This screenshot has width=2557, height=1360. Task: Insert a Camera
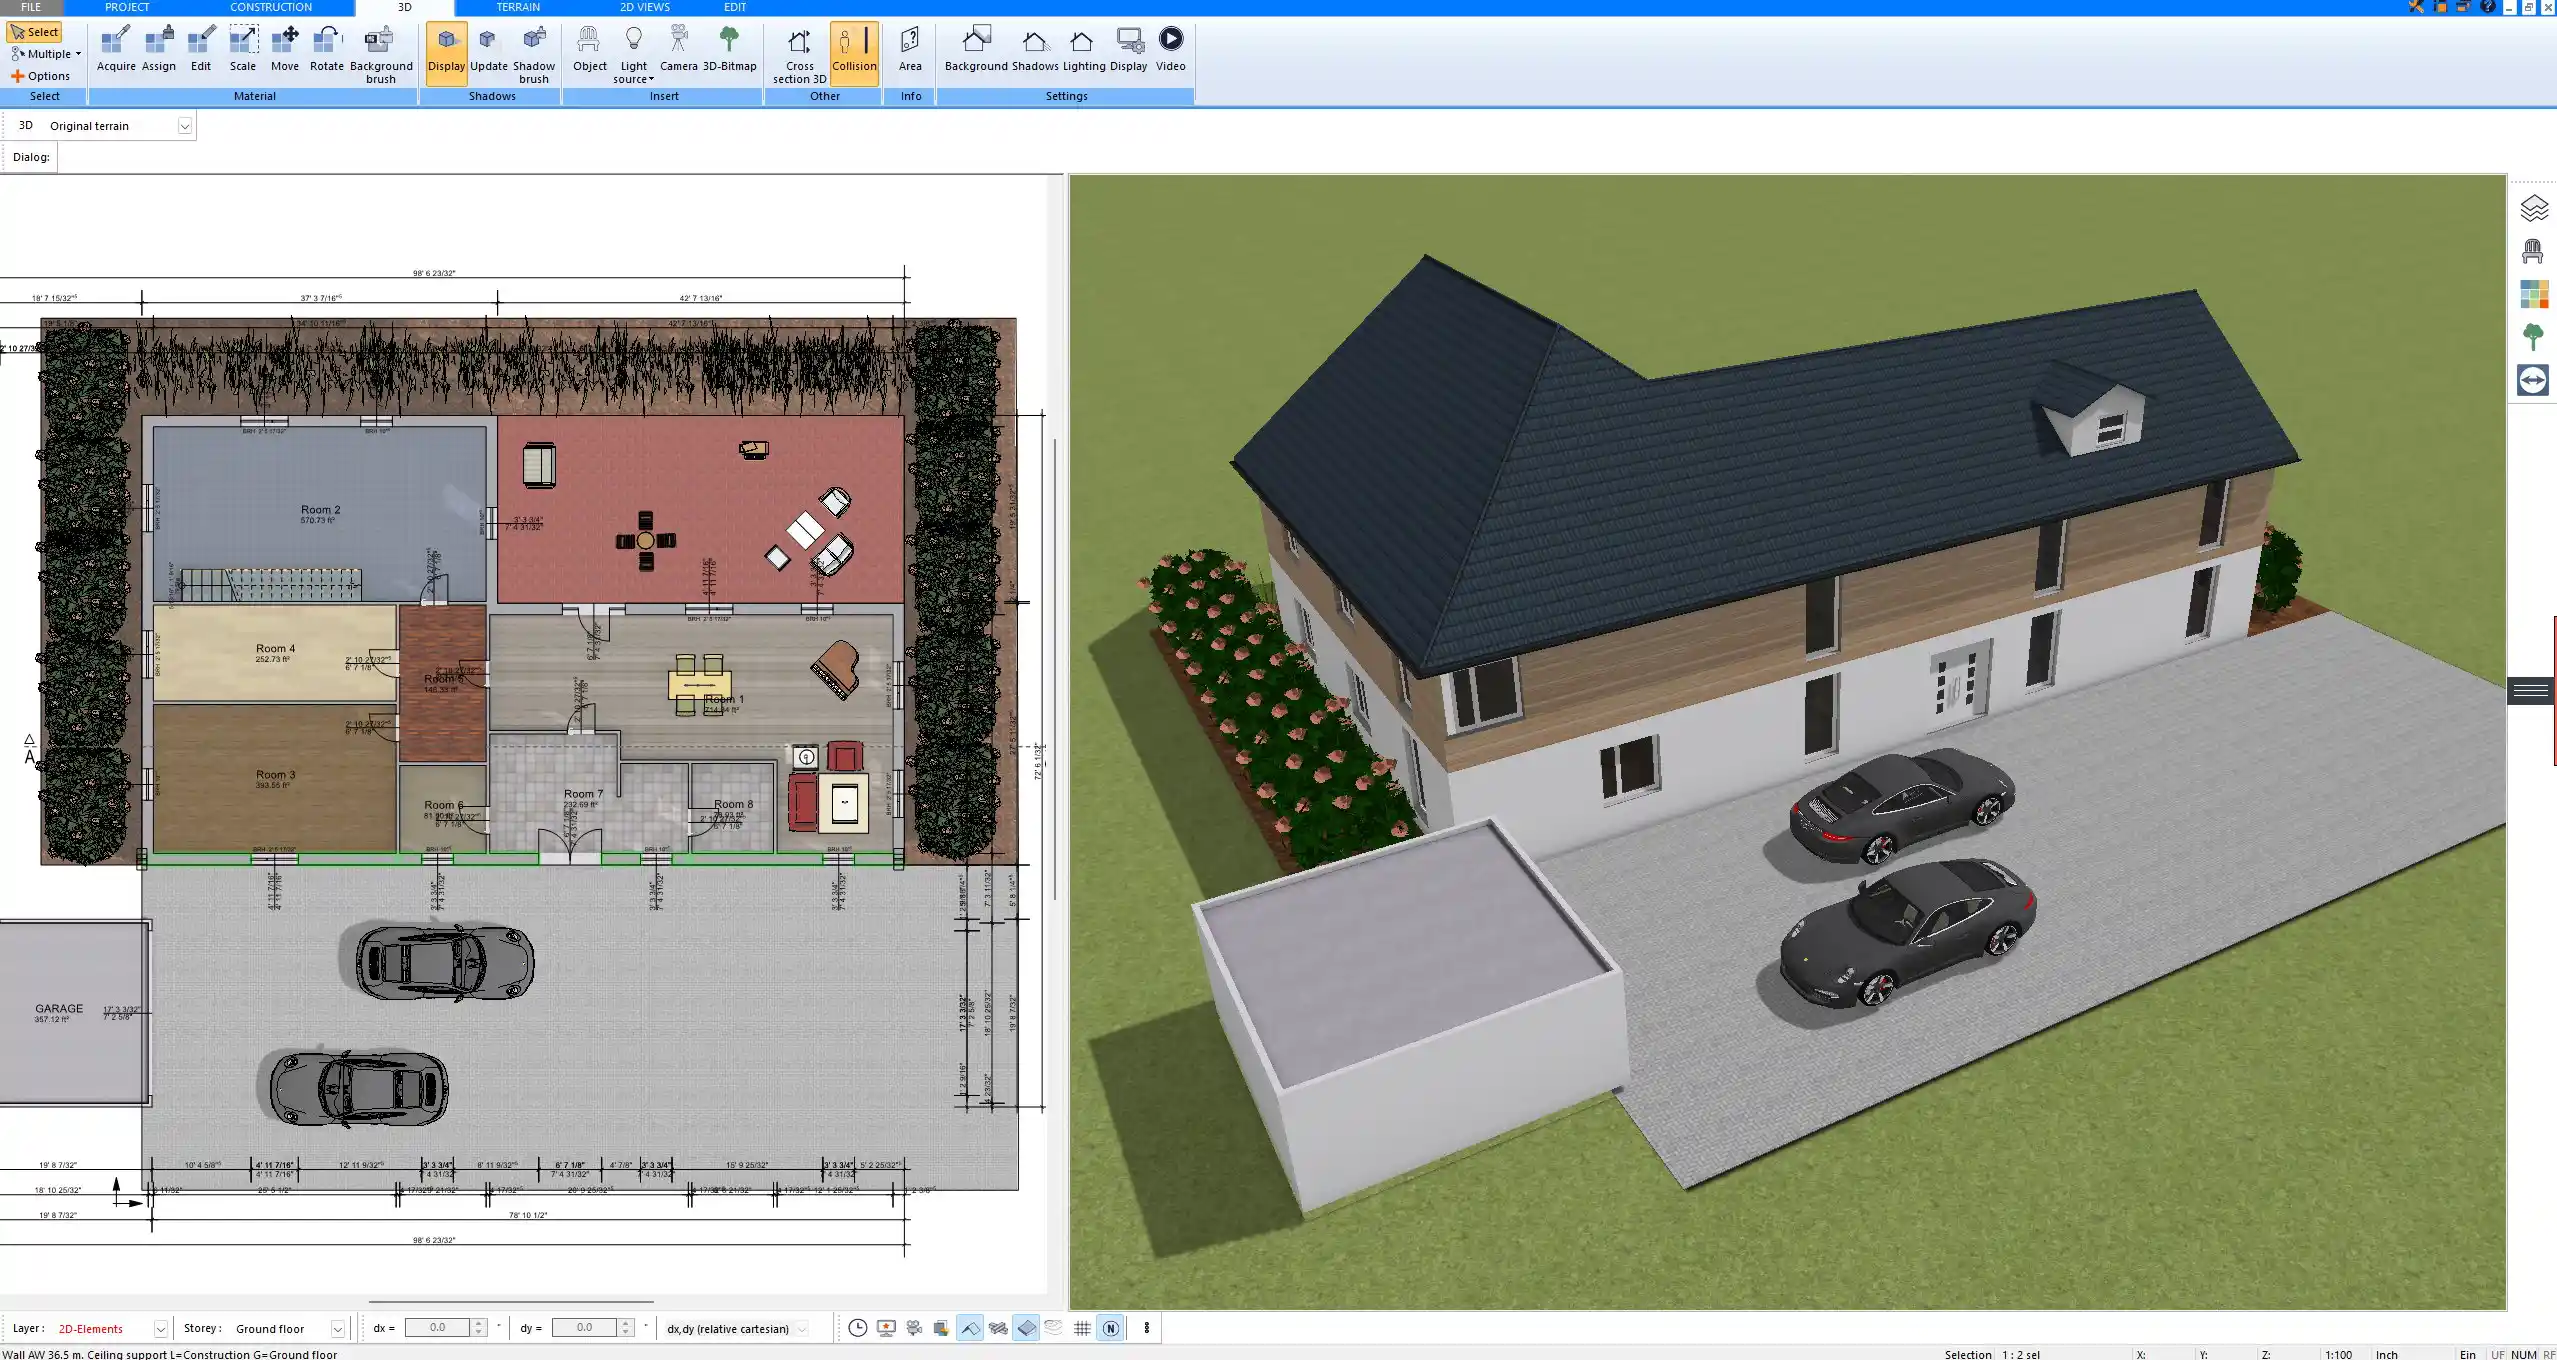679,50
